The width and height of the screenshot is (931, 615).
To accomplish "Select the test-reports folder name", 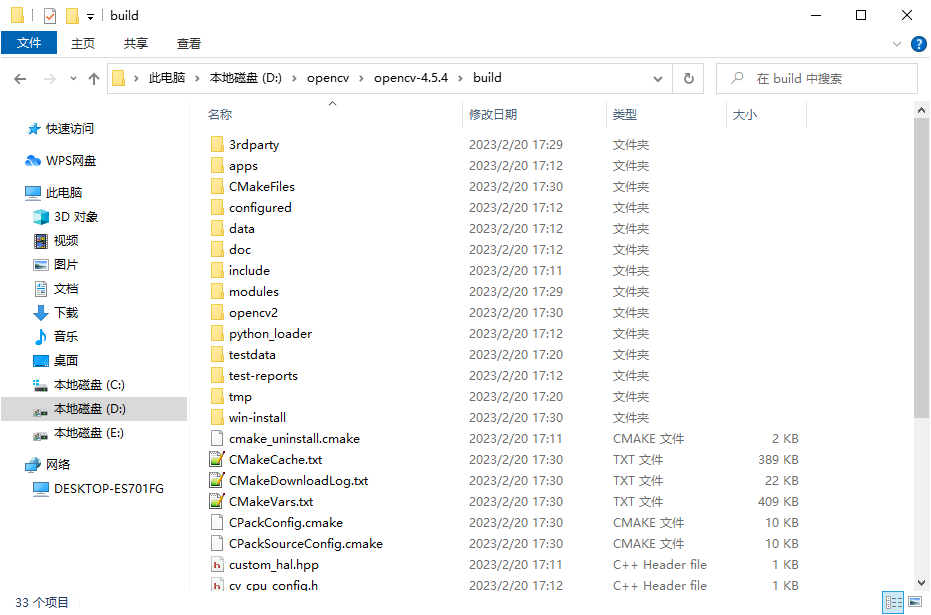I will [263, 376].
